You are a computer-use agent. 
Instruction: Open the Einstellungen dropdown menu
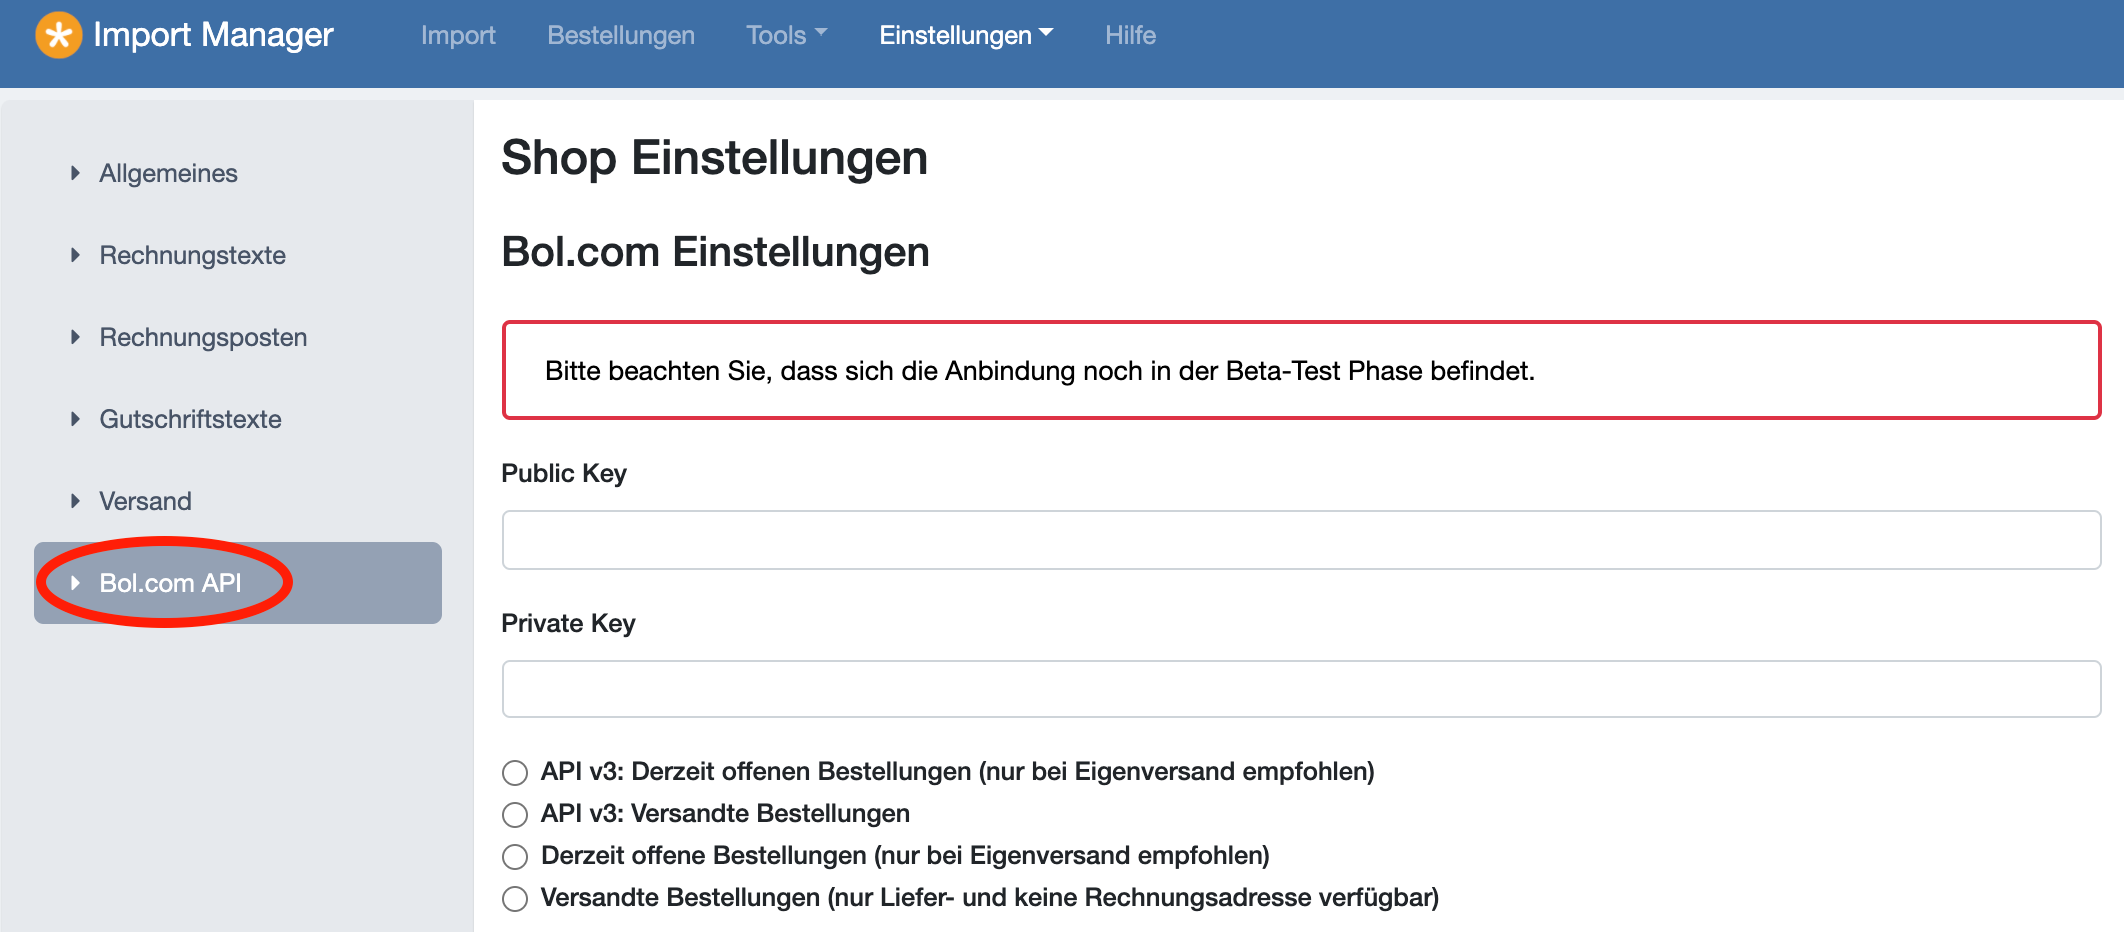tap(966, 35)
